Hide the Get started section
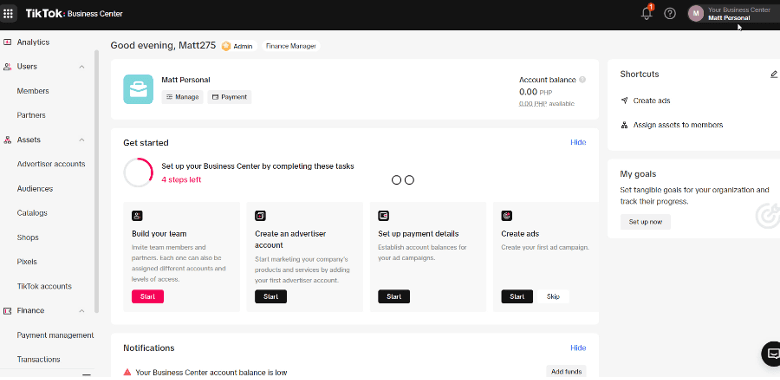 (x=578, y=142)
